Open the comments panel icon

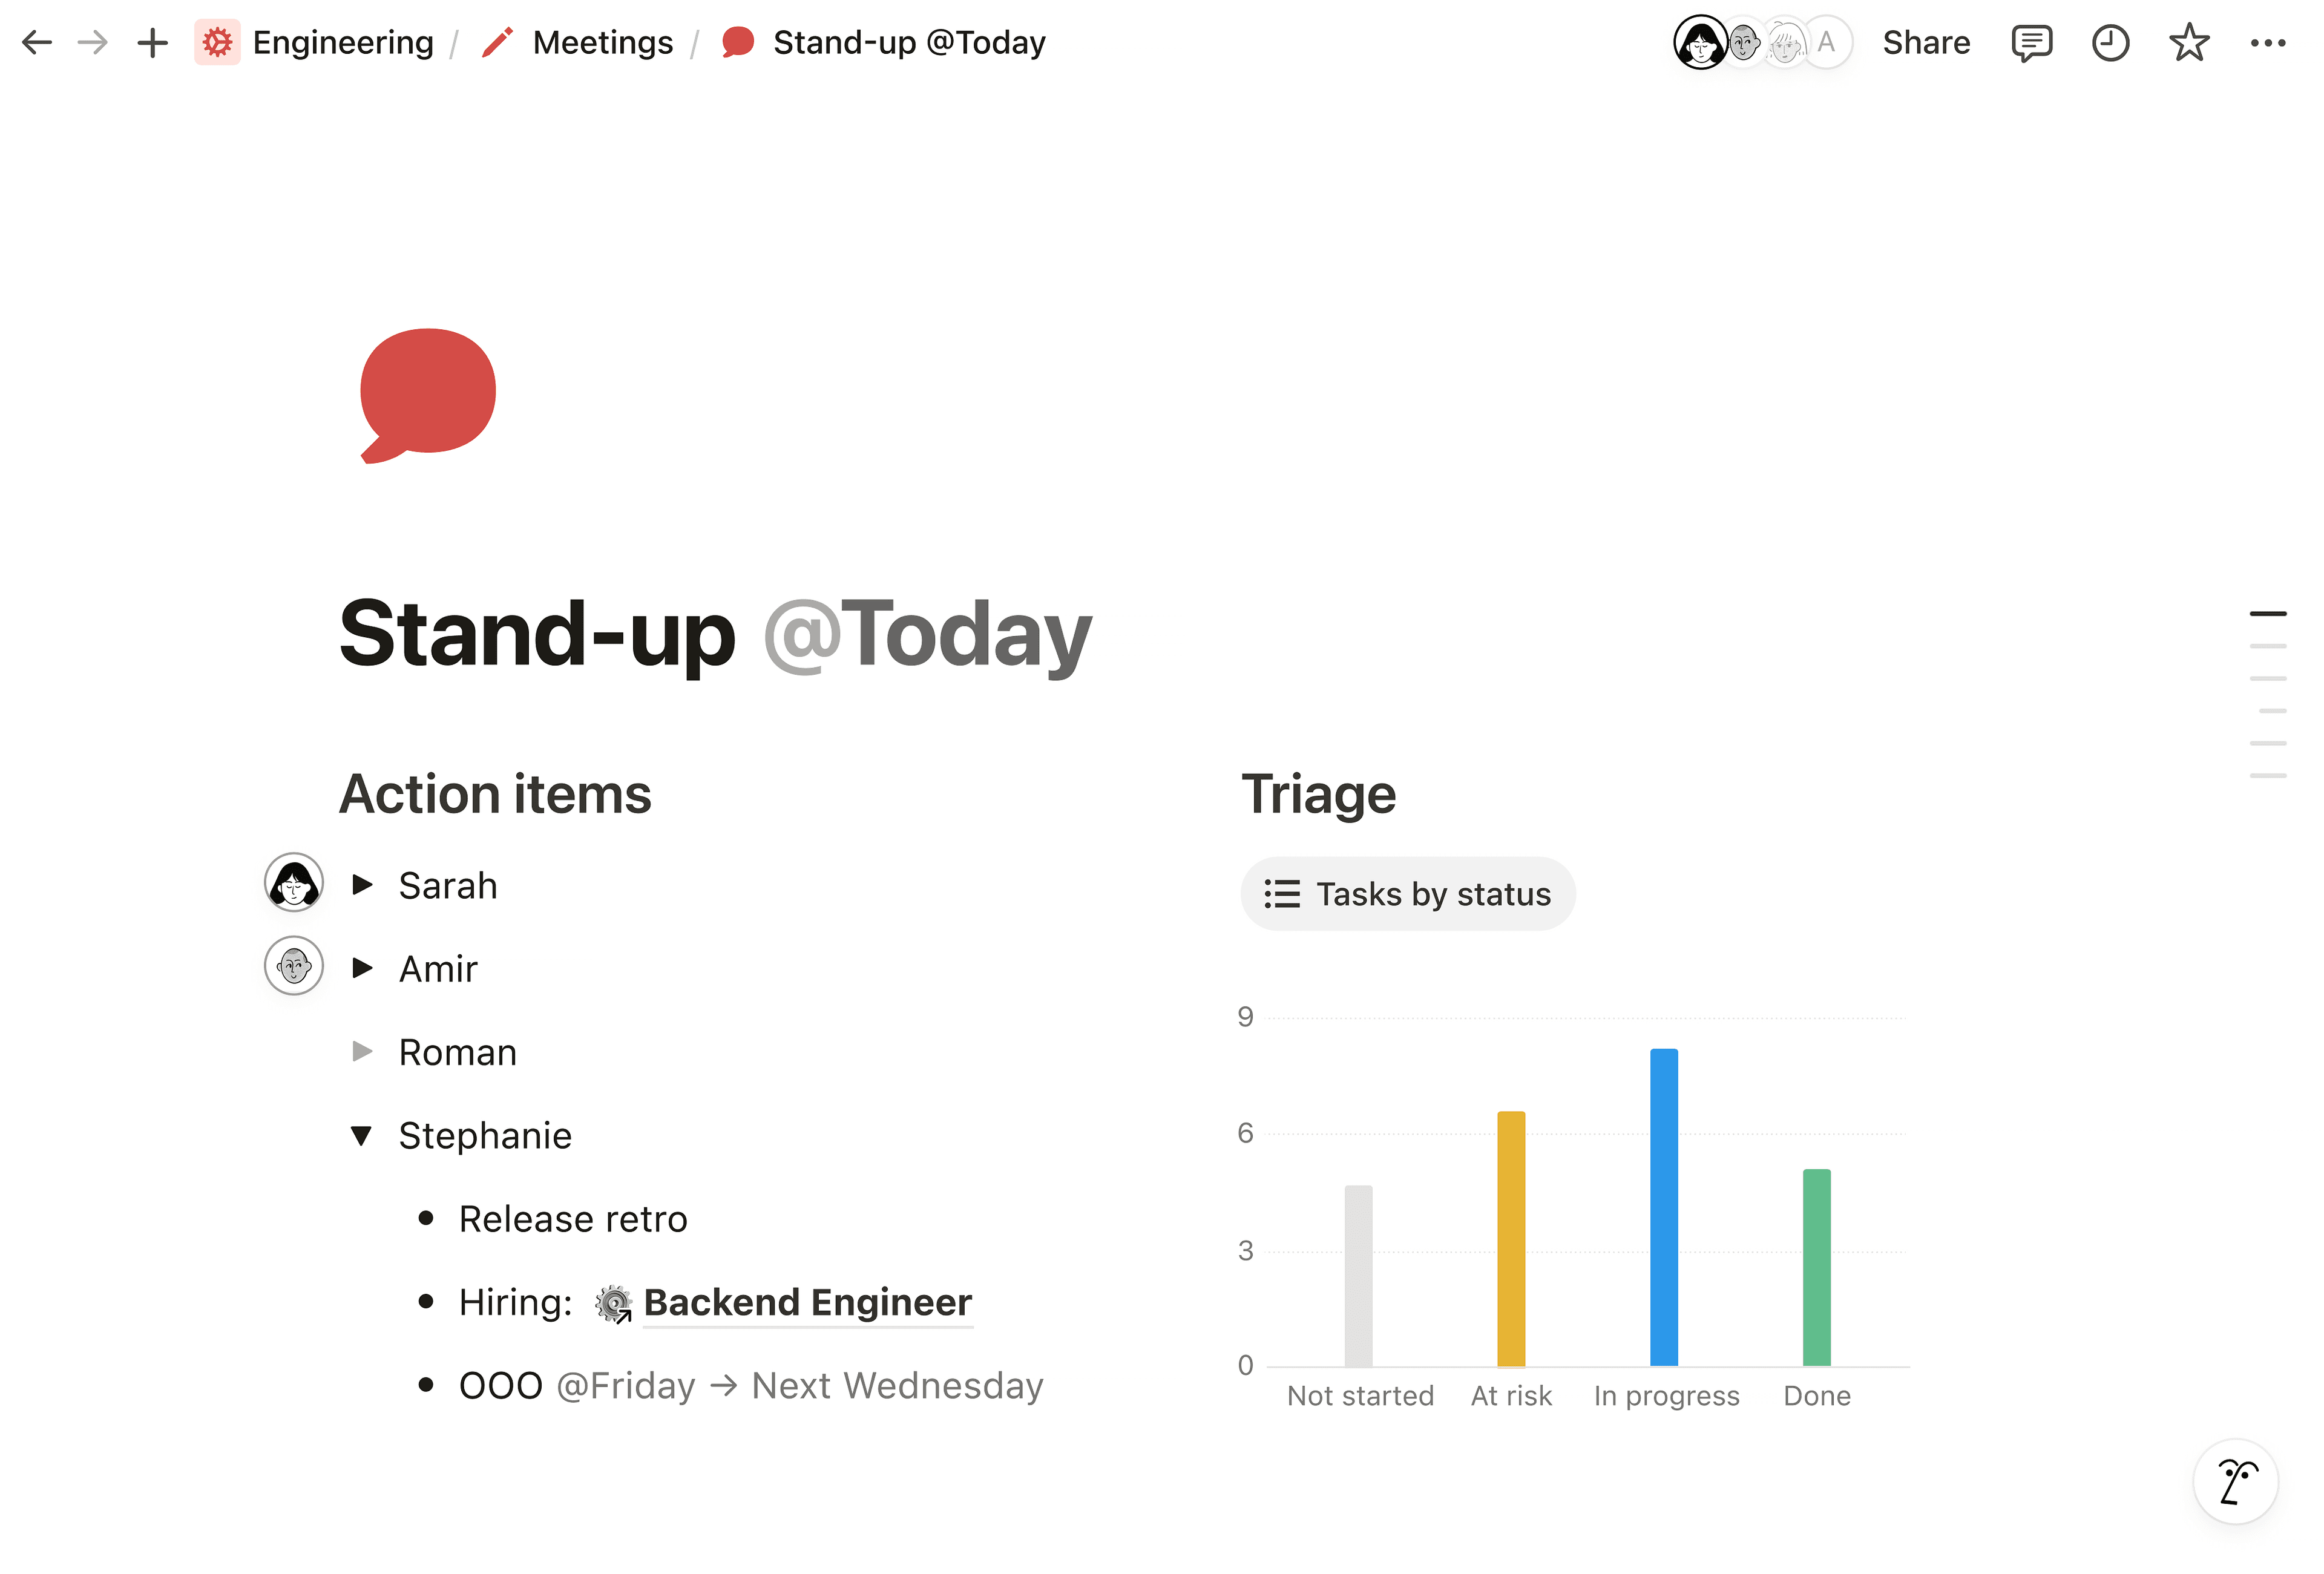click(2031, 43)
